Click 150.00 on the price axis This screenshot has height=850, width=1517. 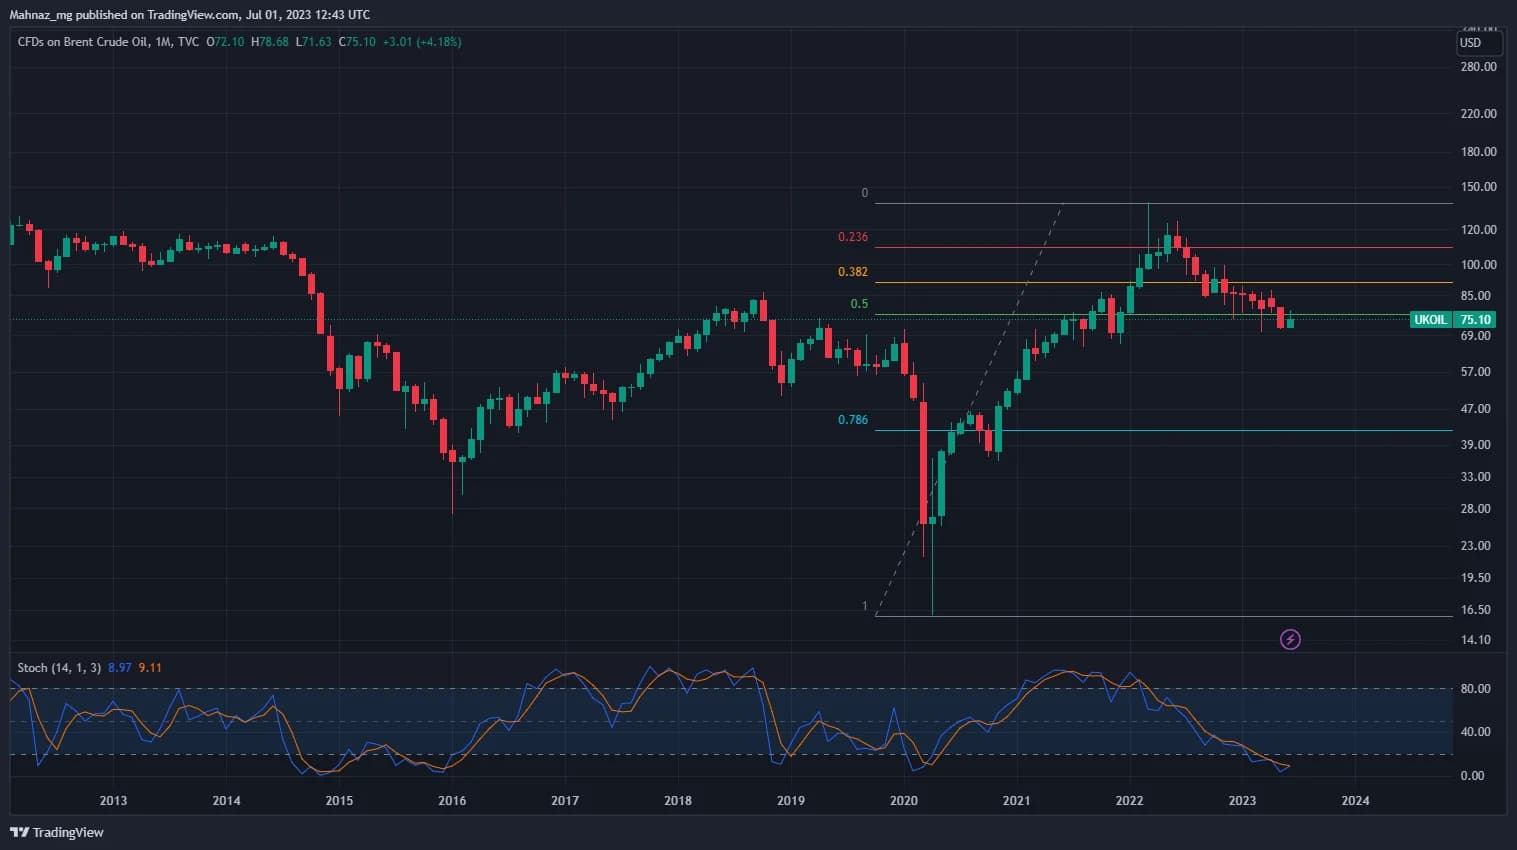click(1478, 187)
